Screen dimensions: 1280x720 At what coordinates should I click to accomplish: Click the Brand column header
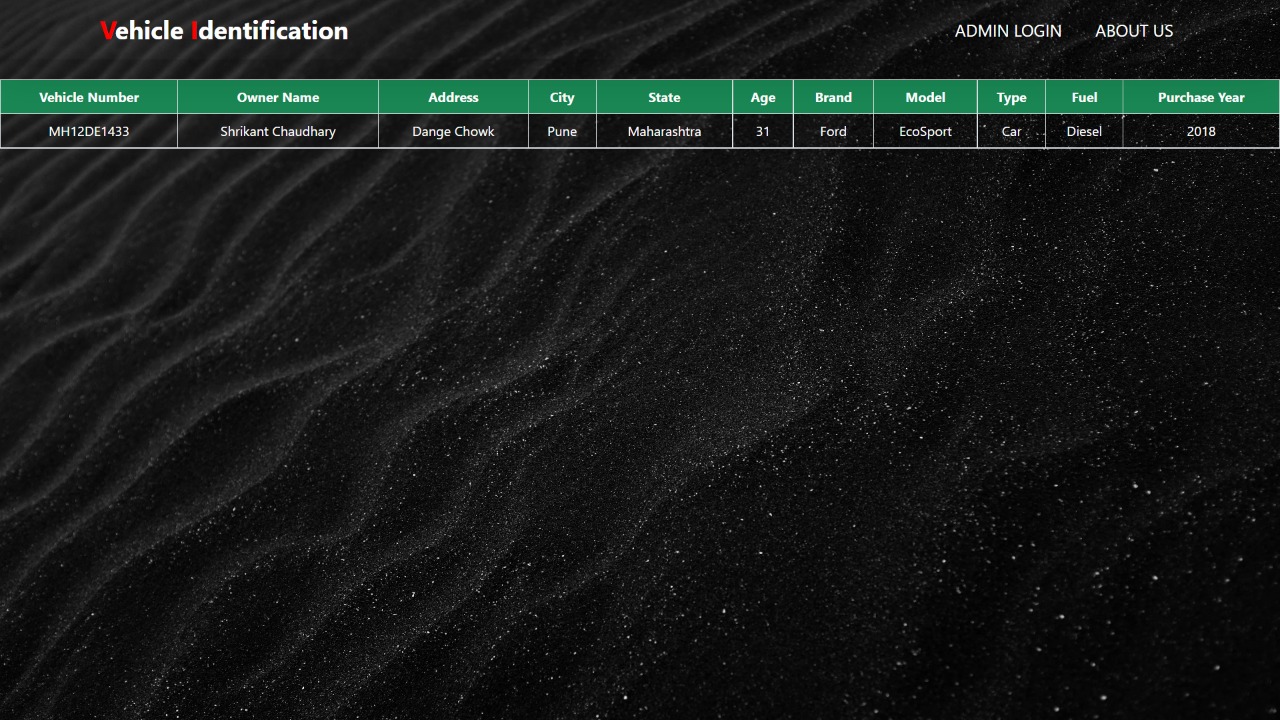click(x=832, y=97)
